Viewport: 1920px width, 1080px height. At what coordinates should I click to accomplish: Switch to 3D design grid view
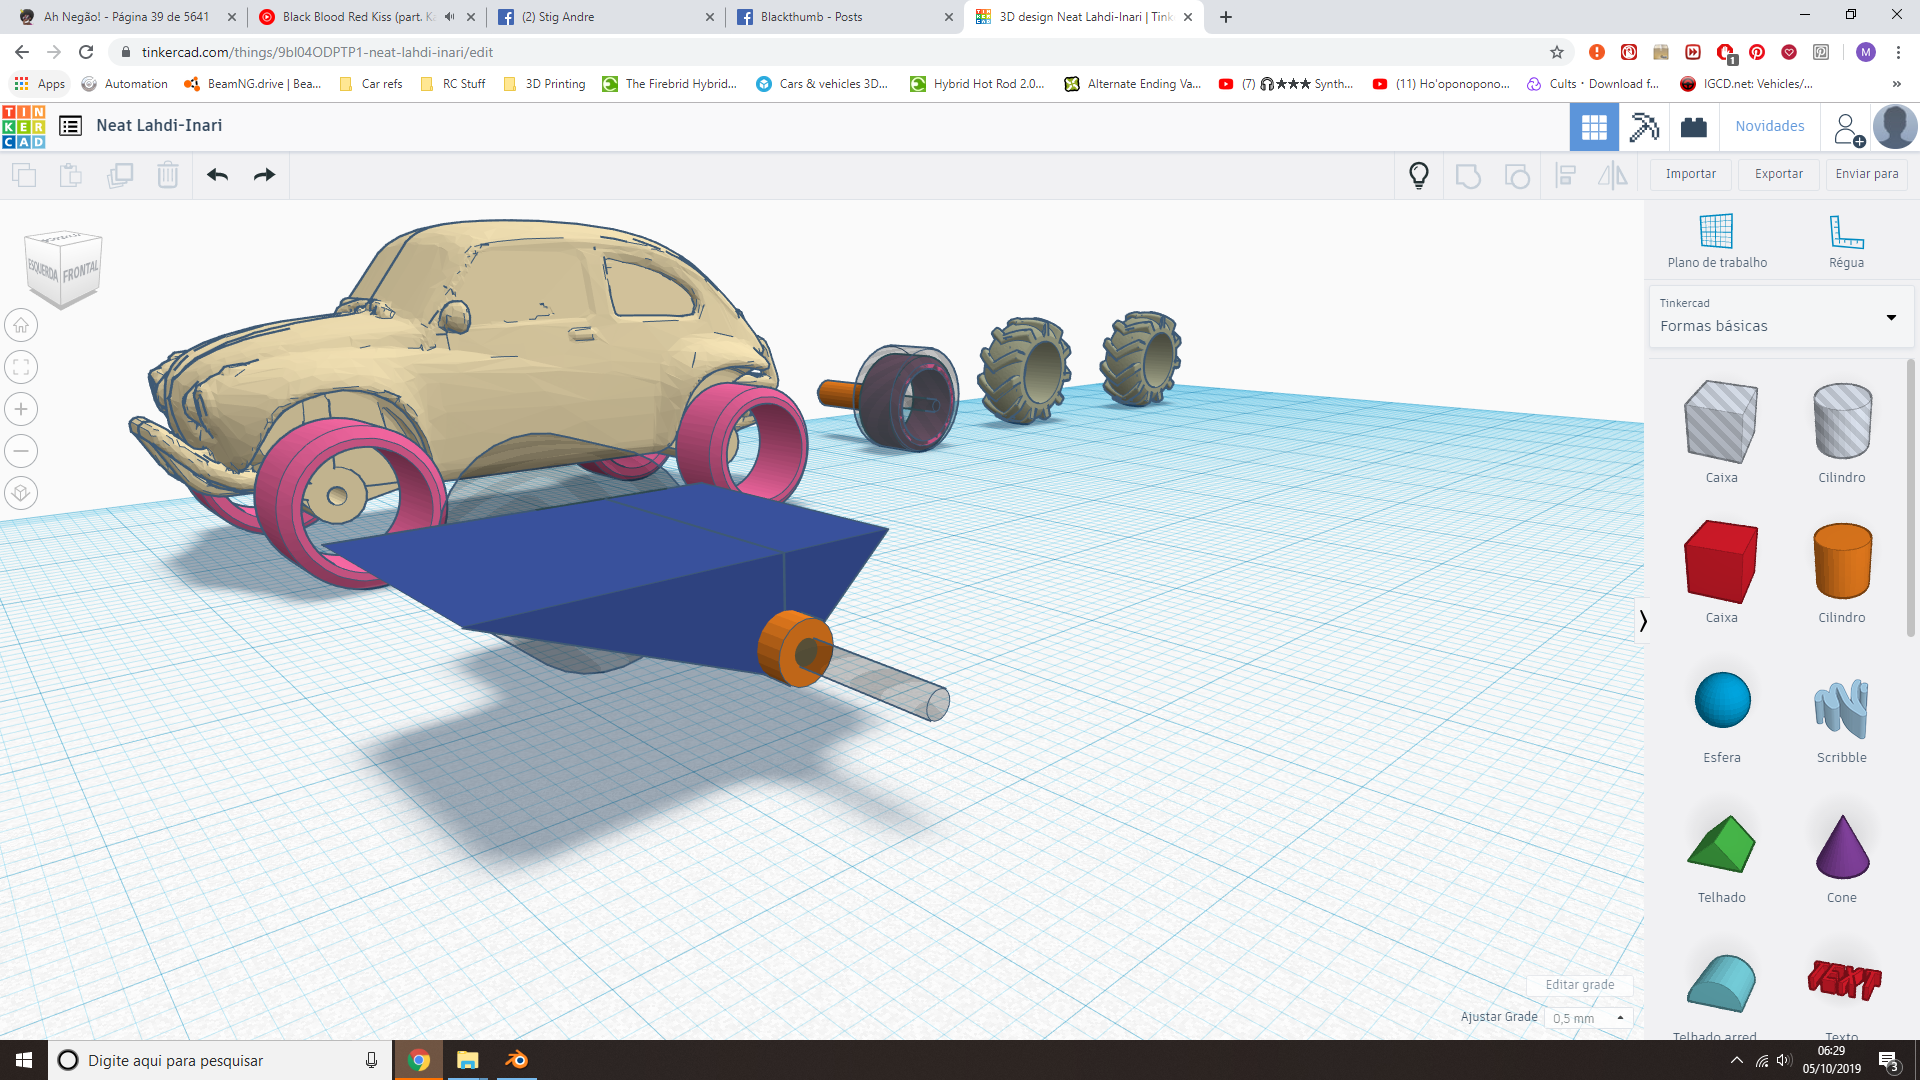click(1594, 127)
